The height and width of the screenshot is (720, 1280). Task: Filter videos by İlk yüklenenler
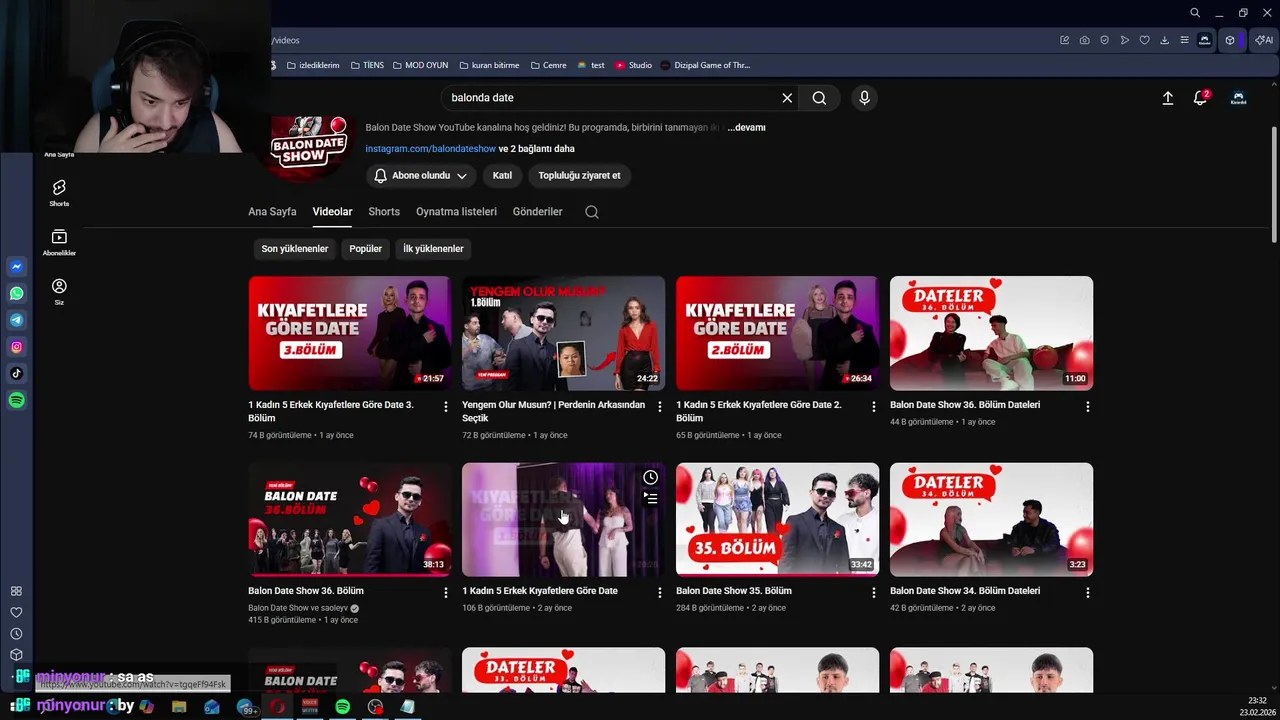(x=433, y=248)
